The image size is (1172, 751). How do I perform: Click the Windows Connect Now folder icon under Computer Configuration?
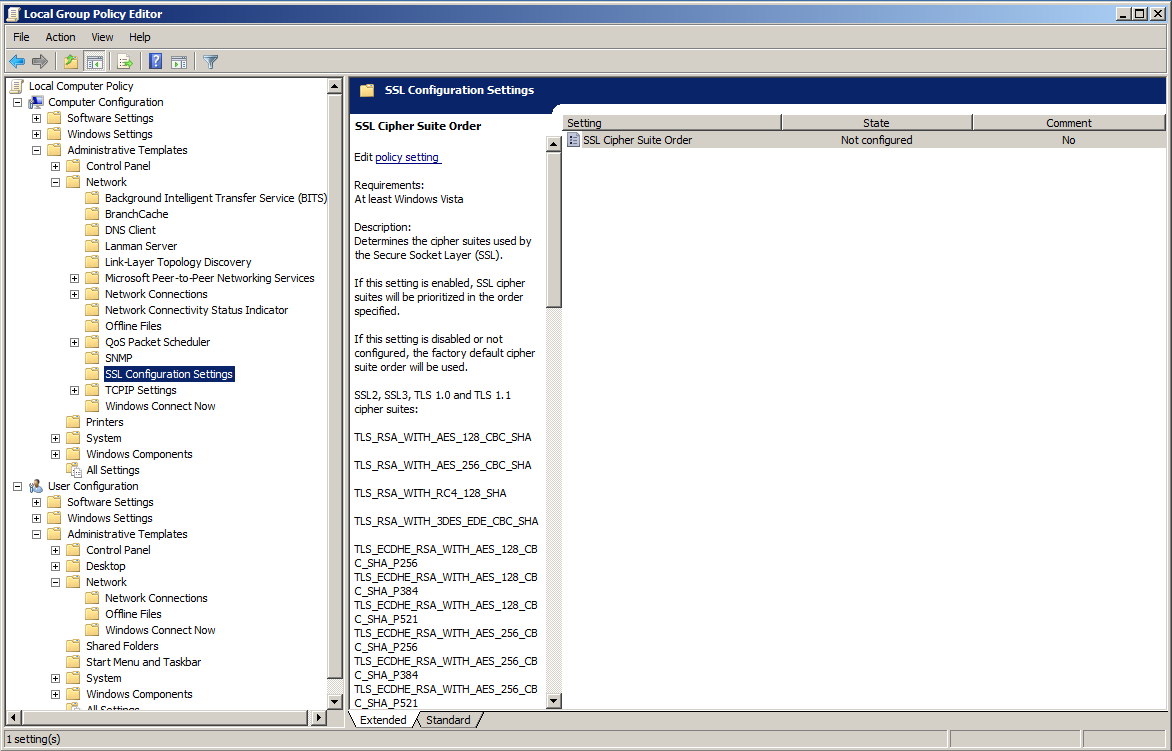92,406
